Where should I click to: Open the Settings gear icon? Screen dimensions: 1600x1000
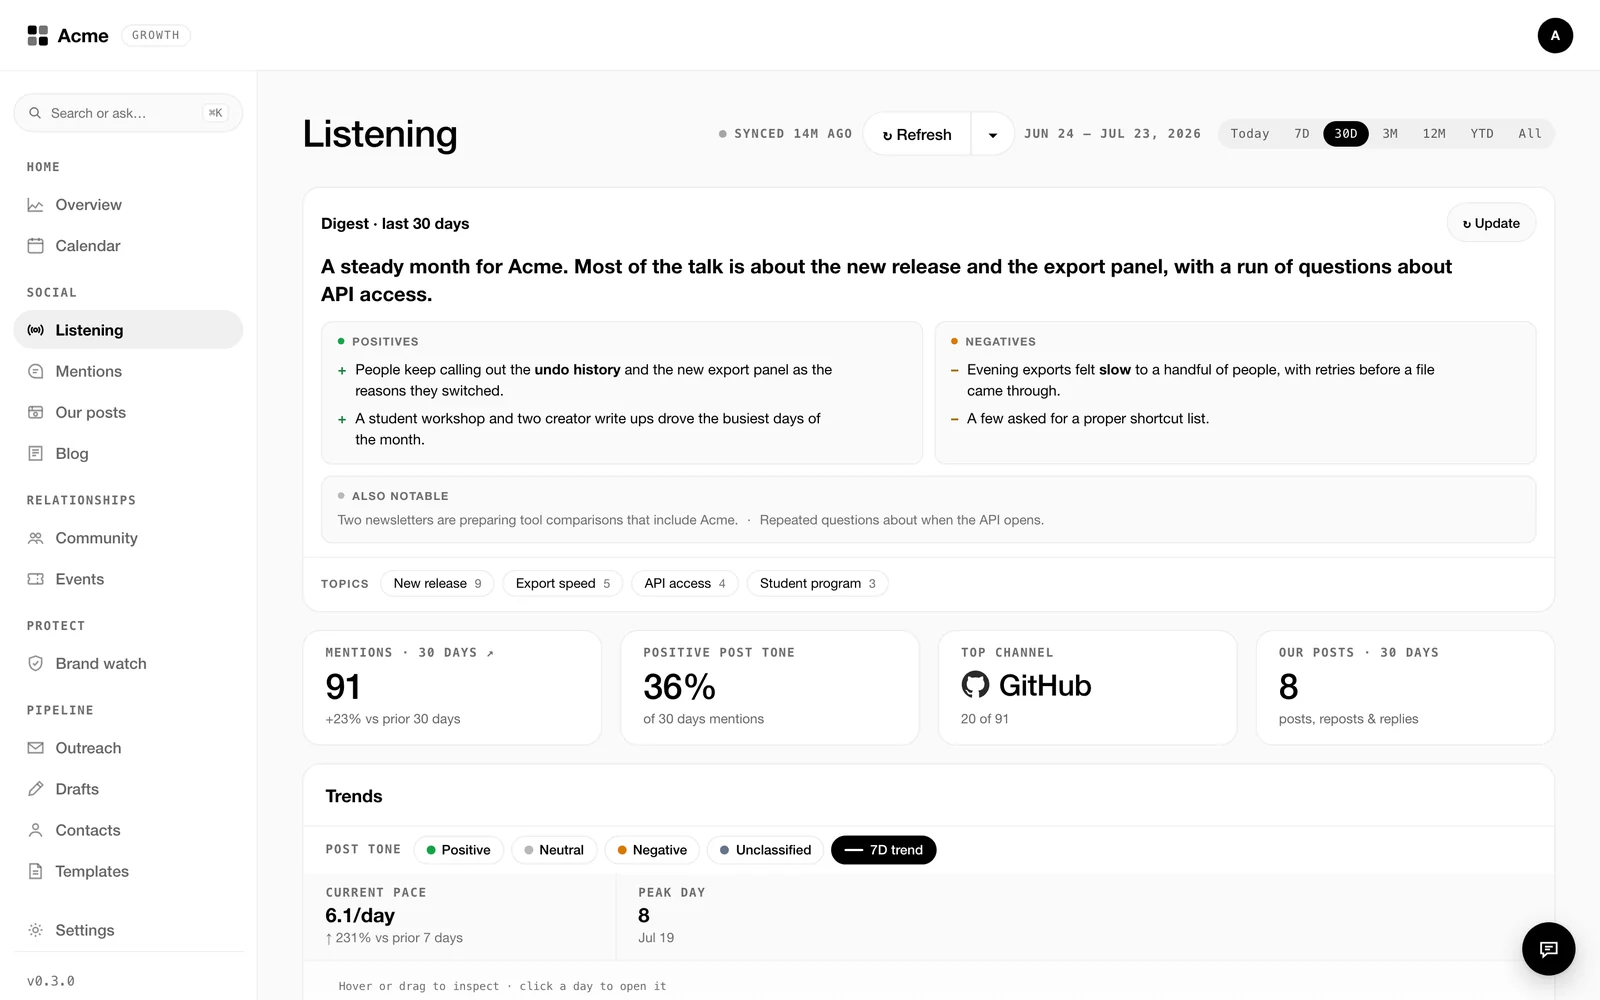click(35, 930)
